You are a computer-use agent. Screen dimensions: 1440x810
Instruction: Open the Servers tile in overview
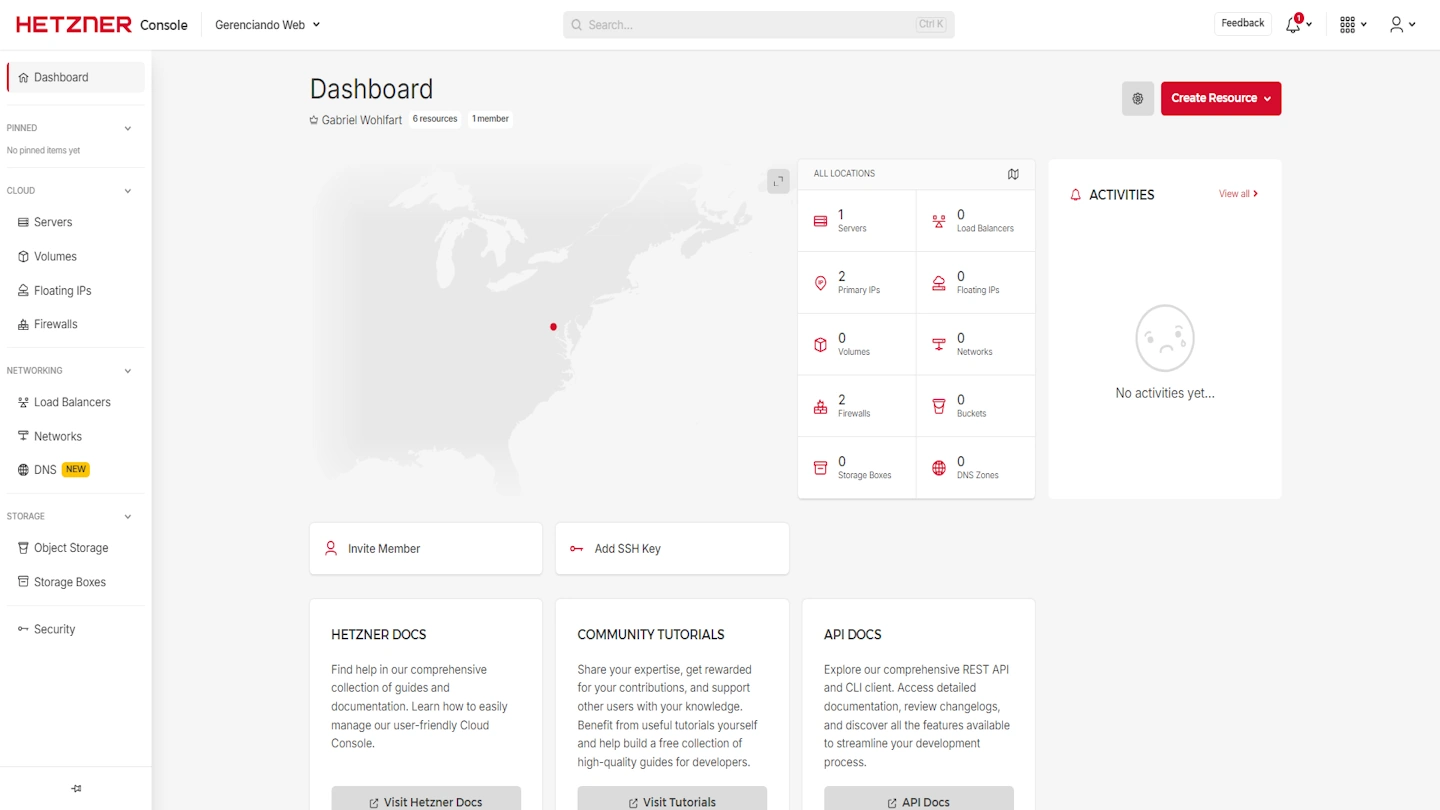coord(856,221)
